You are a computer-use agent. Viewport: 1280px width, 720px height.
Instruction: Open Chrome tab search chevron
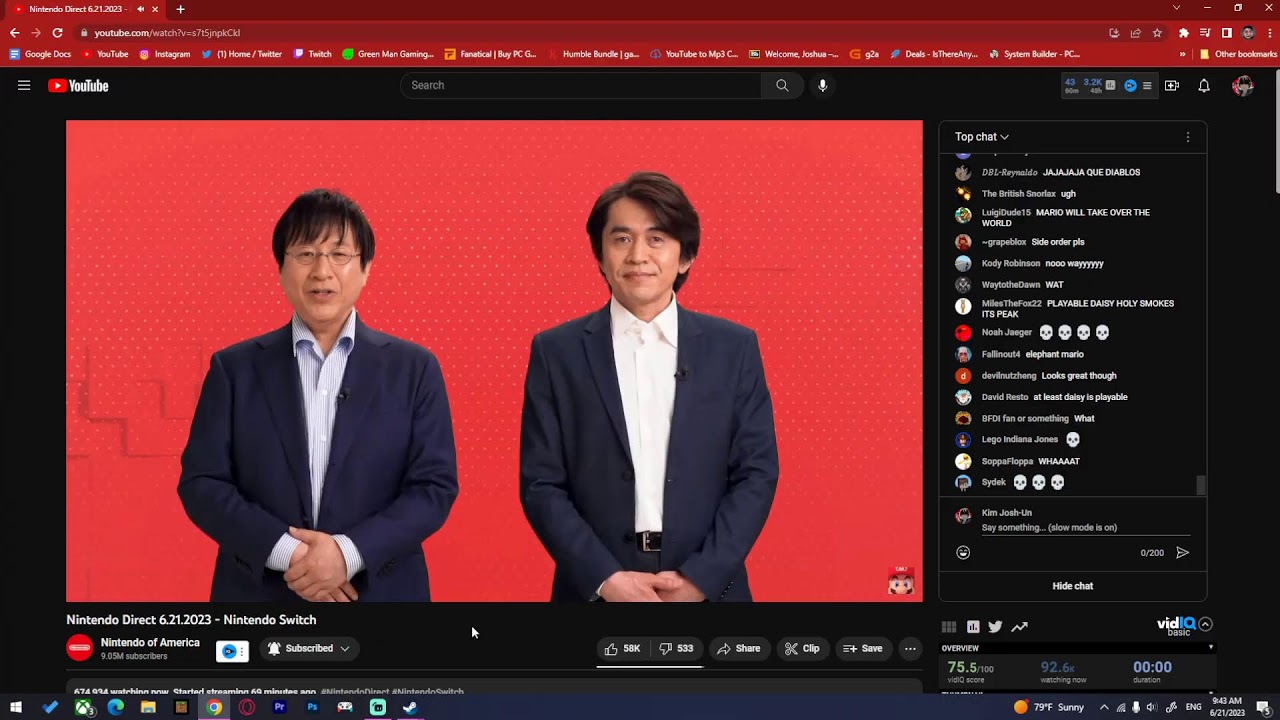[1177, 8]
